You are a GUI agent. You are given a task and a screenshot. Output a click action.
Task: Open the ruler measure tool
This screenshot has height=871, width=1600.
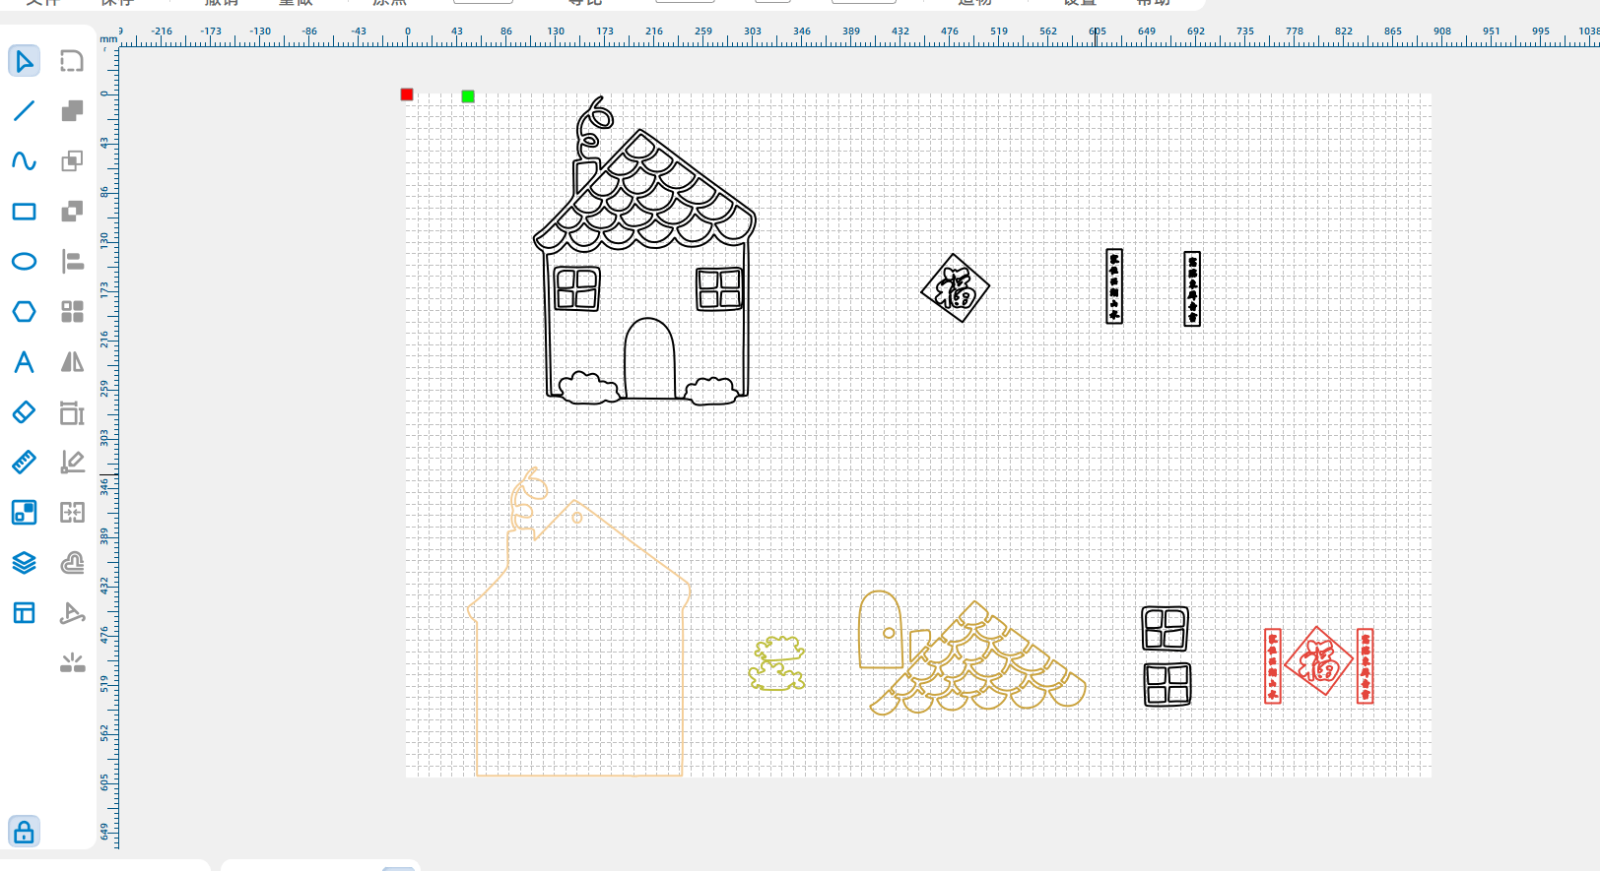click(24, 462)
